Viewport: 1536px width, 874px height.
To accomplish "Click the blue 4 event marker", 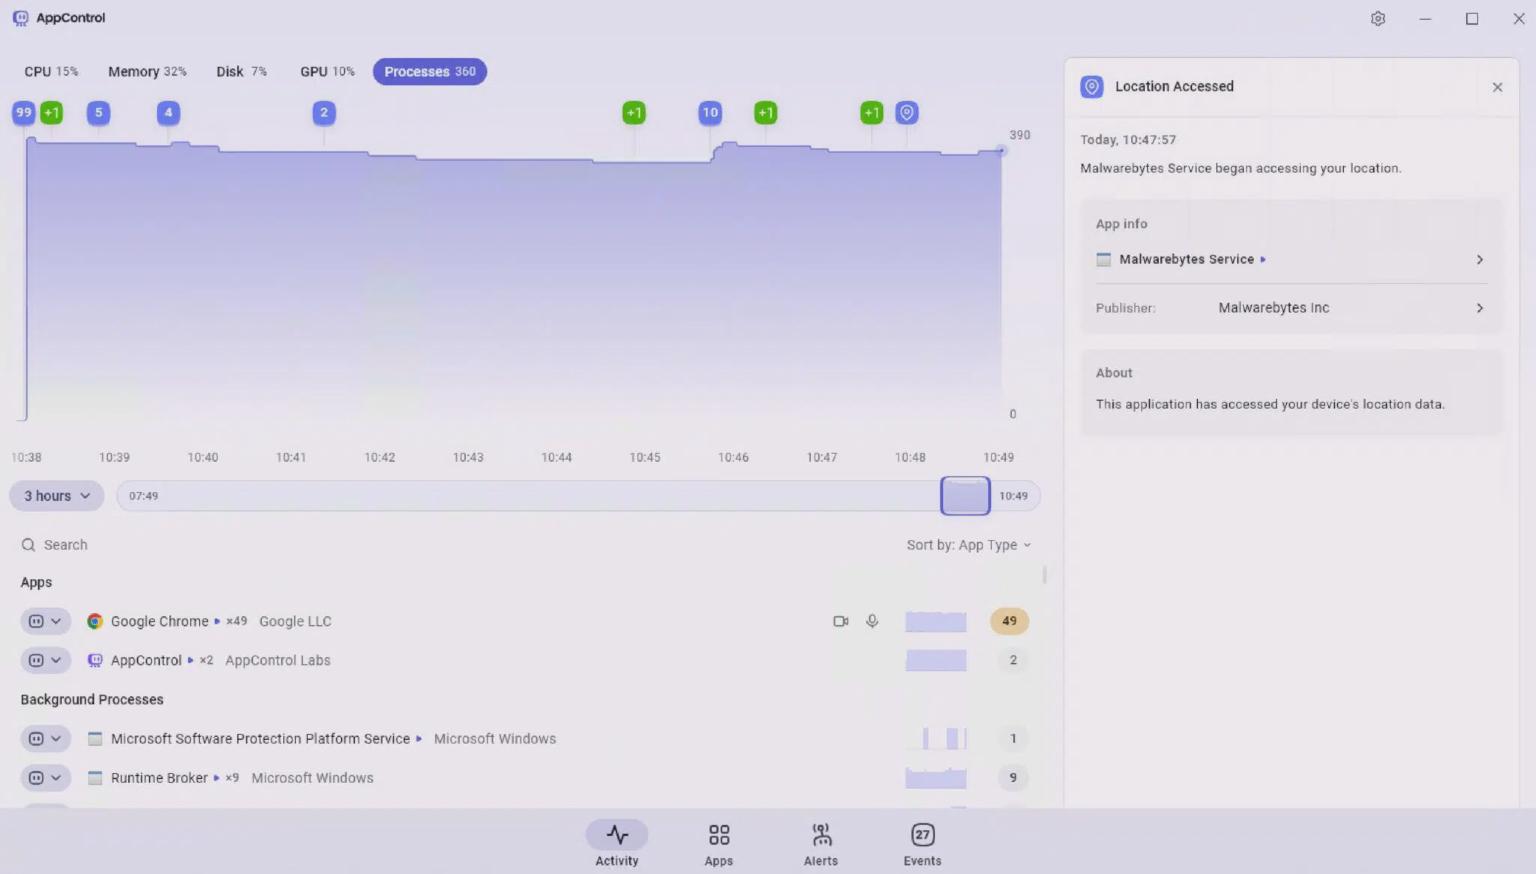I will 168,113.
